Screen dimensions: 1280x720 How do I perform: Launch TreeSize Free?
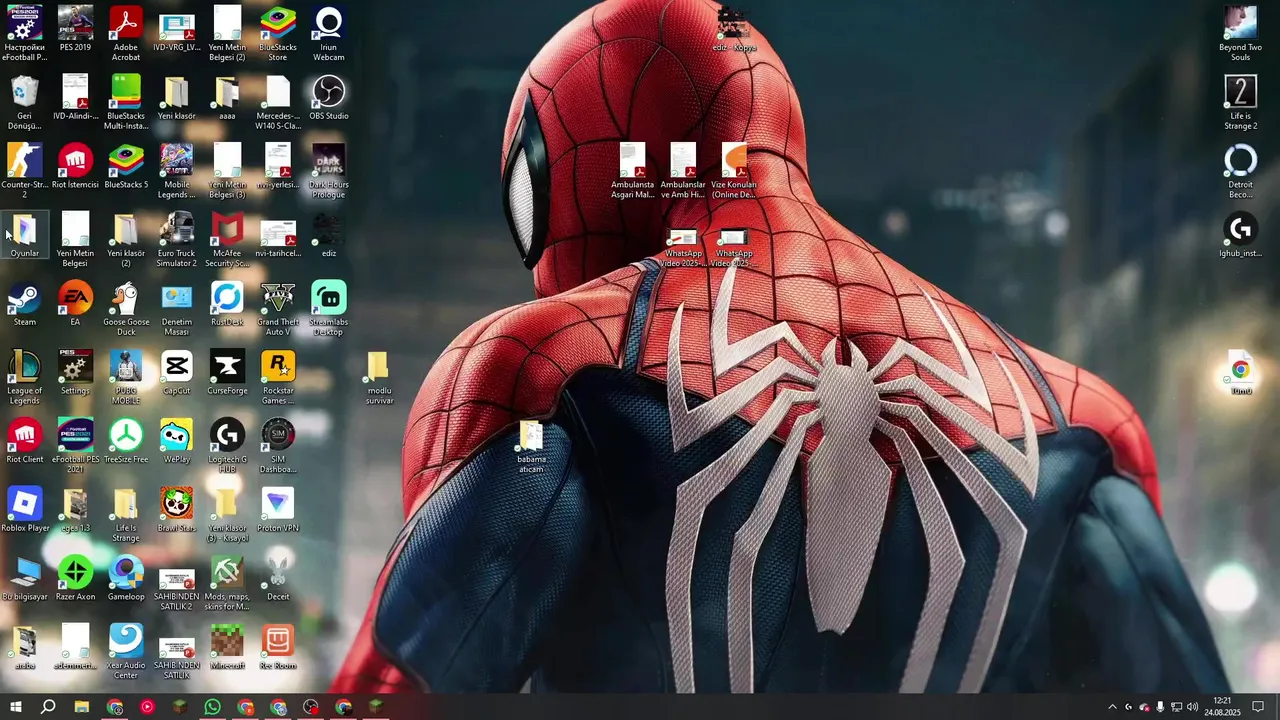[126, 441]
